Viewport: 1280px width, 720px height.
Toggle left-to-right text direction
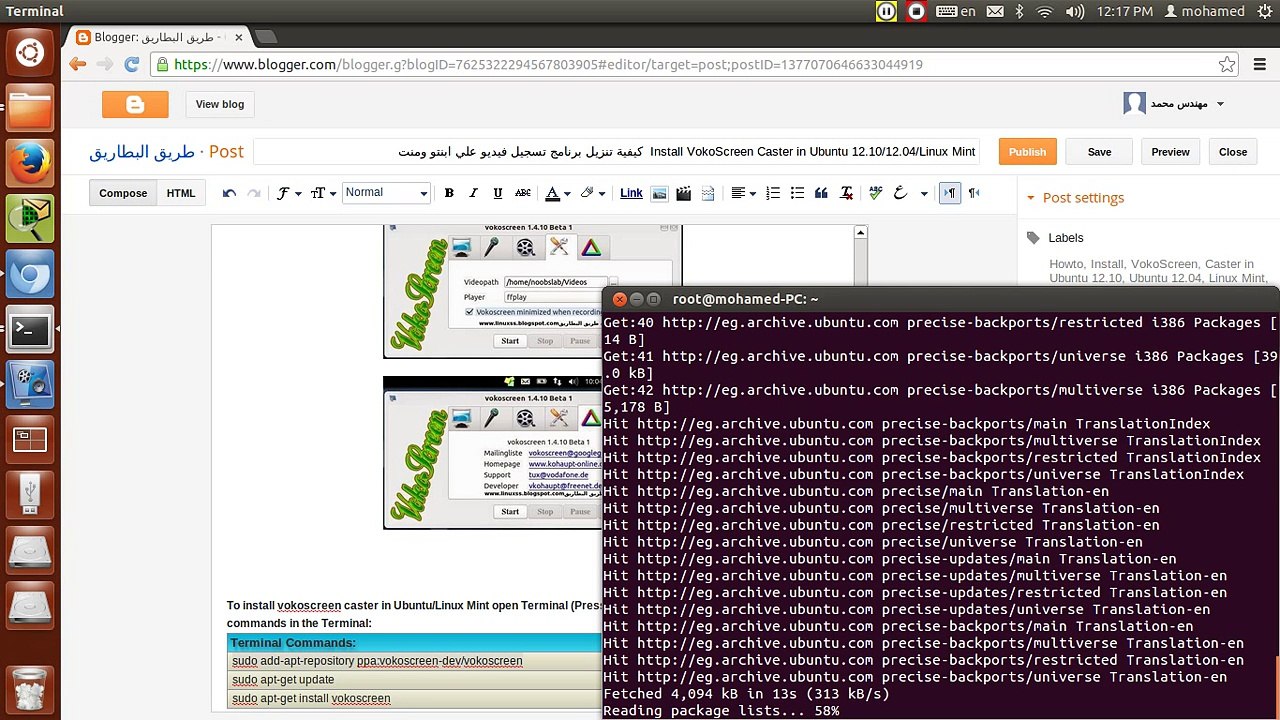click(950, 193)
